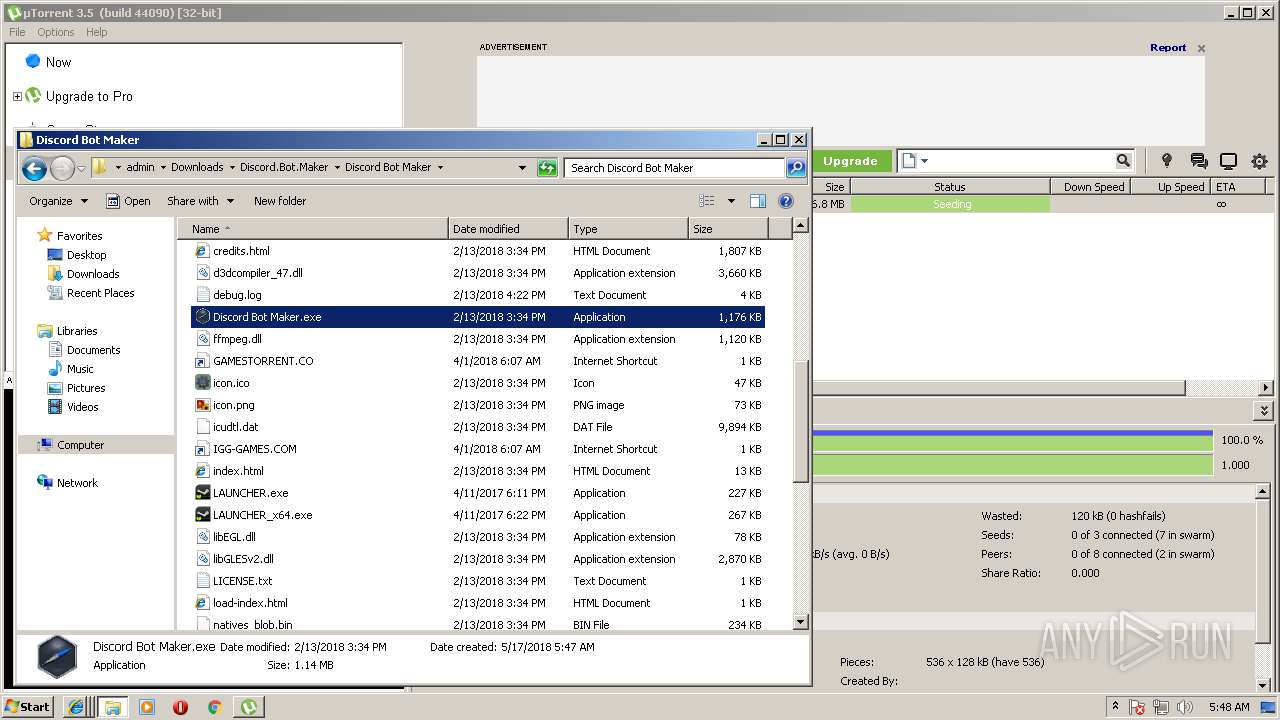
Task: Click the change view icon in Explorer
Action: click(x=707, y=201)
